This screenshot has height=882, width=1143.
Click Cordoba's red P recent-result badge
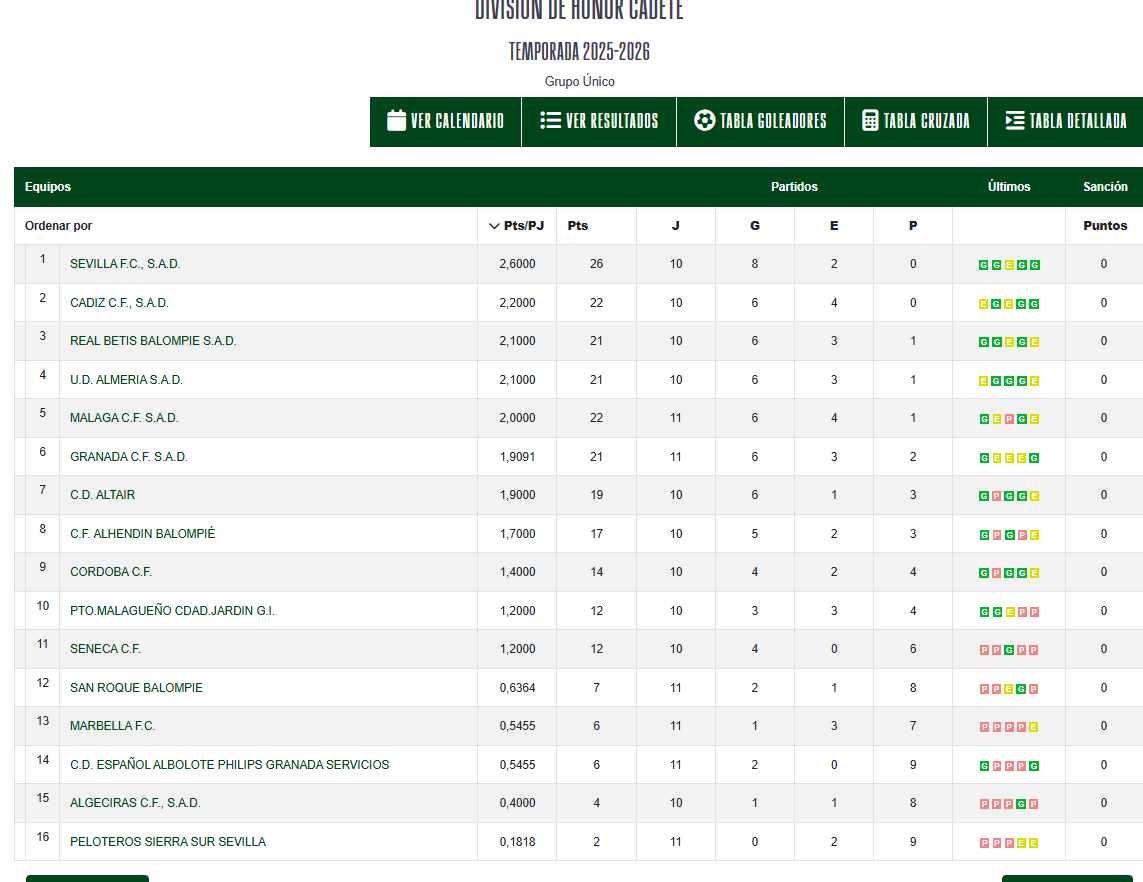pos(996,573)
